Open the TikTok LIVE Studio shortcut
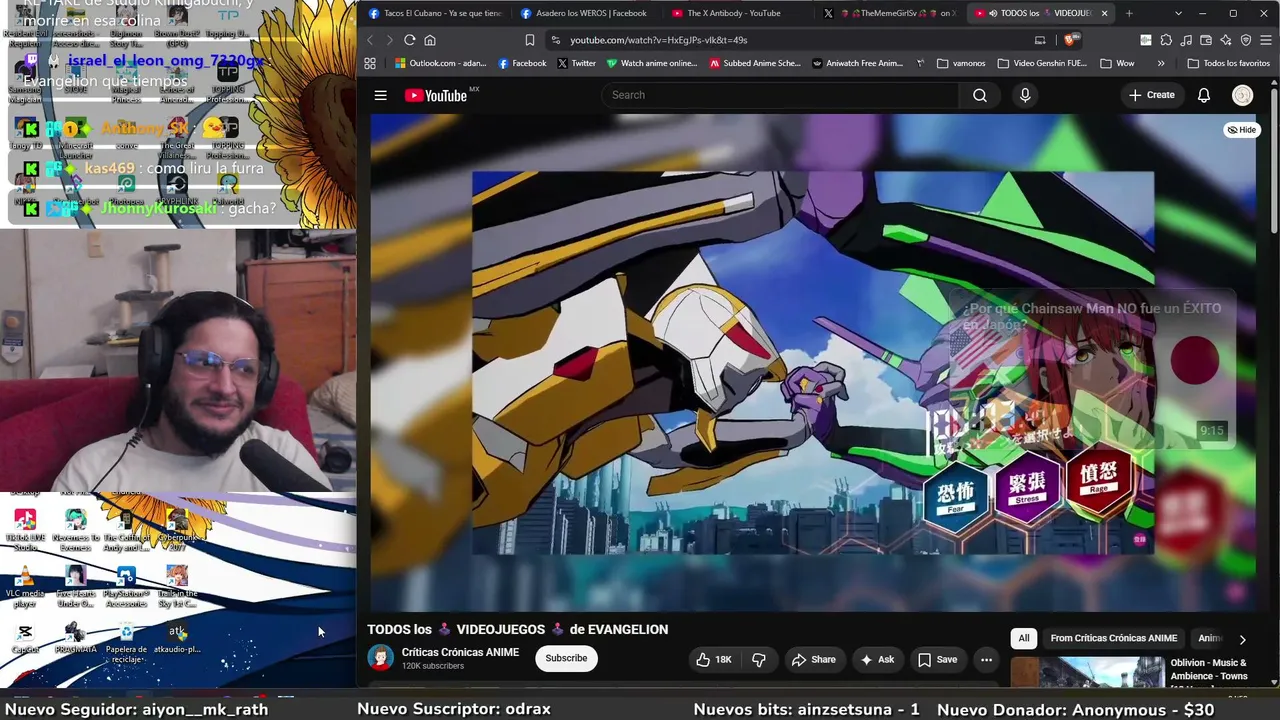This screenshot has height=720, width=1280. click(x=26, y=530)
